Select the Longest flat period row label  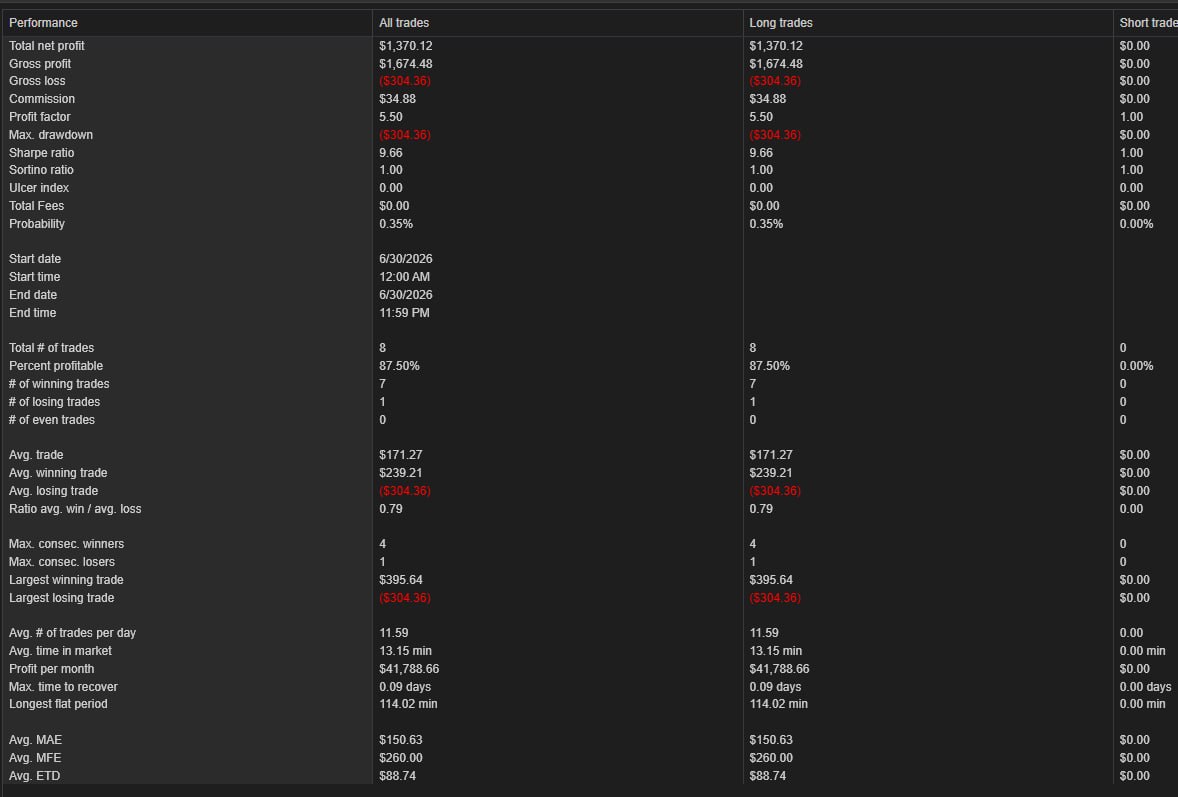click(x=58, y=705)
